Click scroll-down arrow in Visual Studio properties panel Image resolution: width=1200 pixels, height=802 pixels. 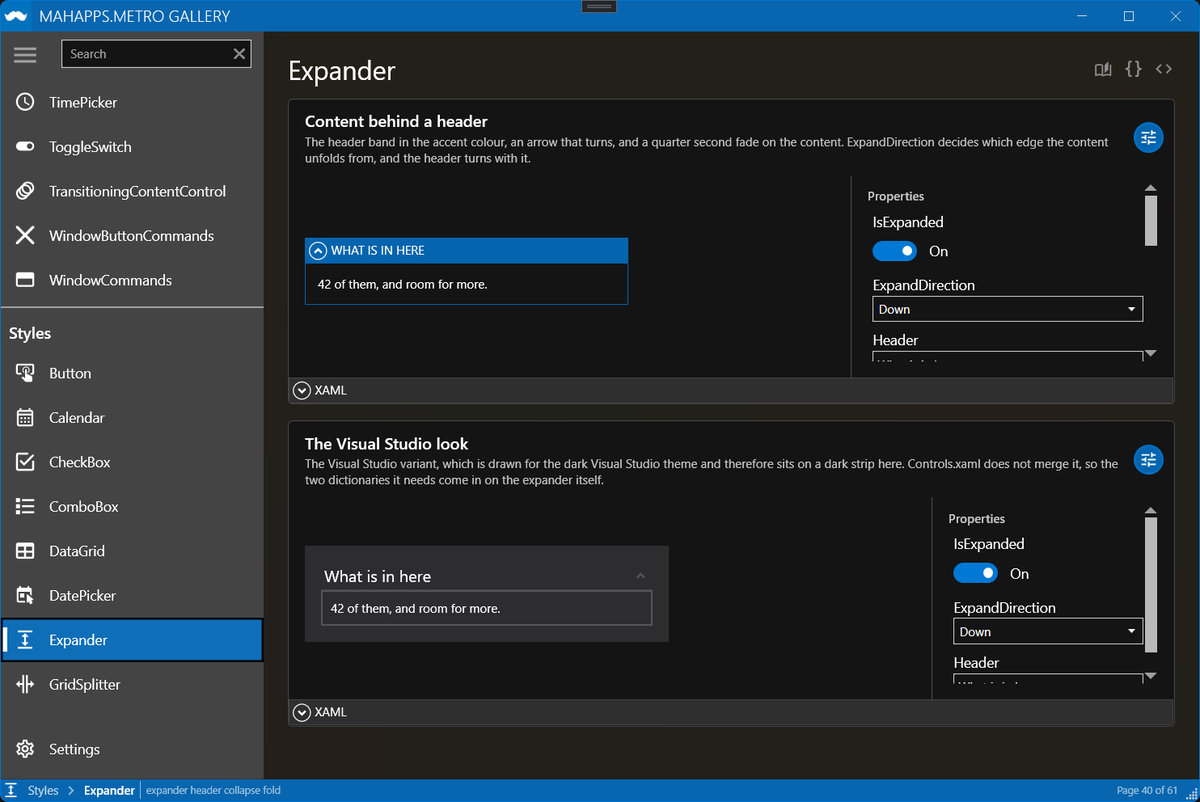[x=1150, y=676]
